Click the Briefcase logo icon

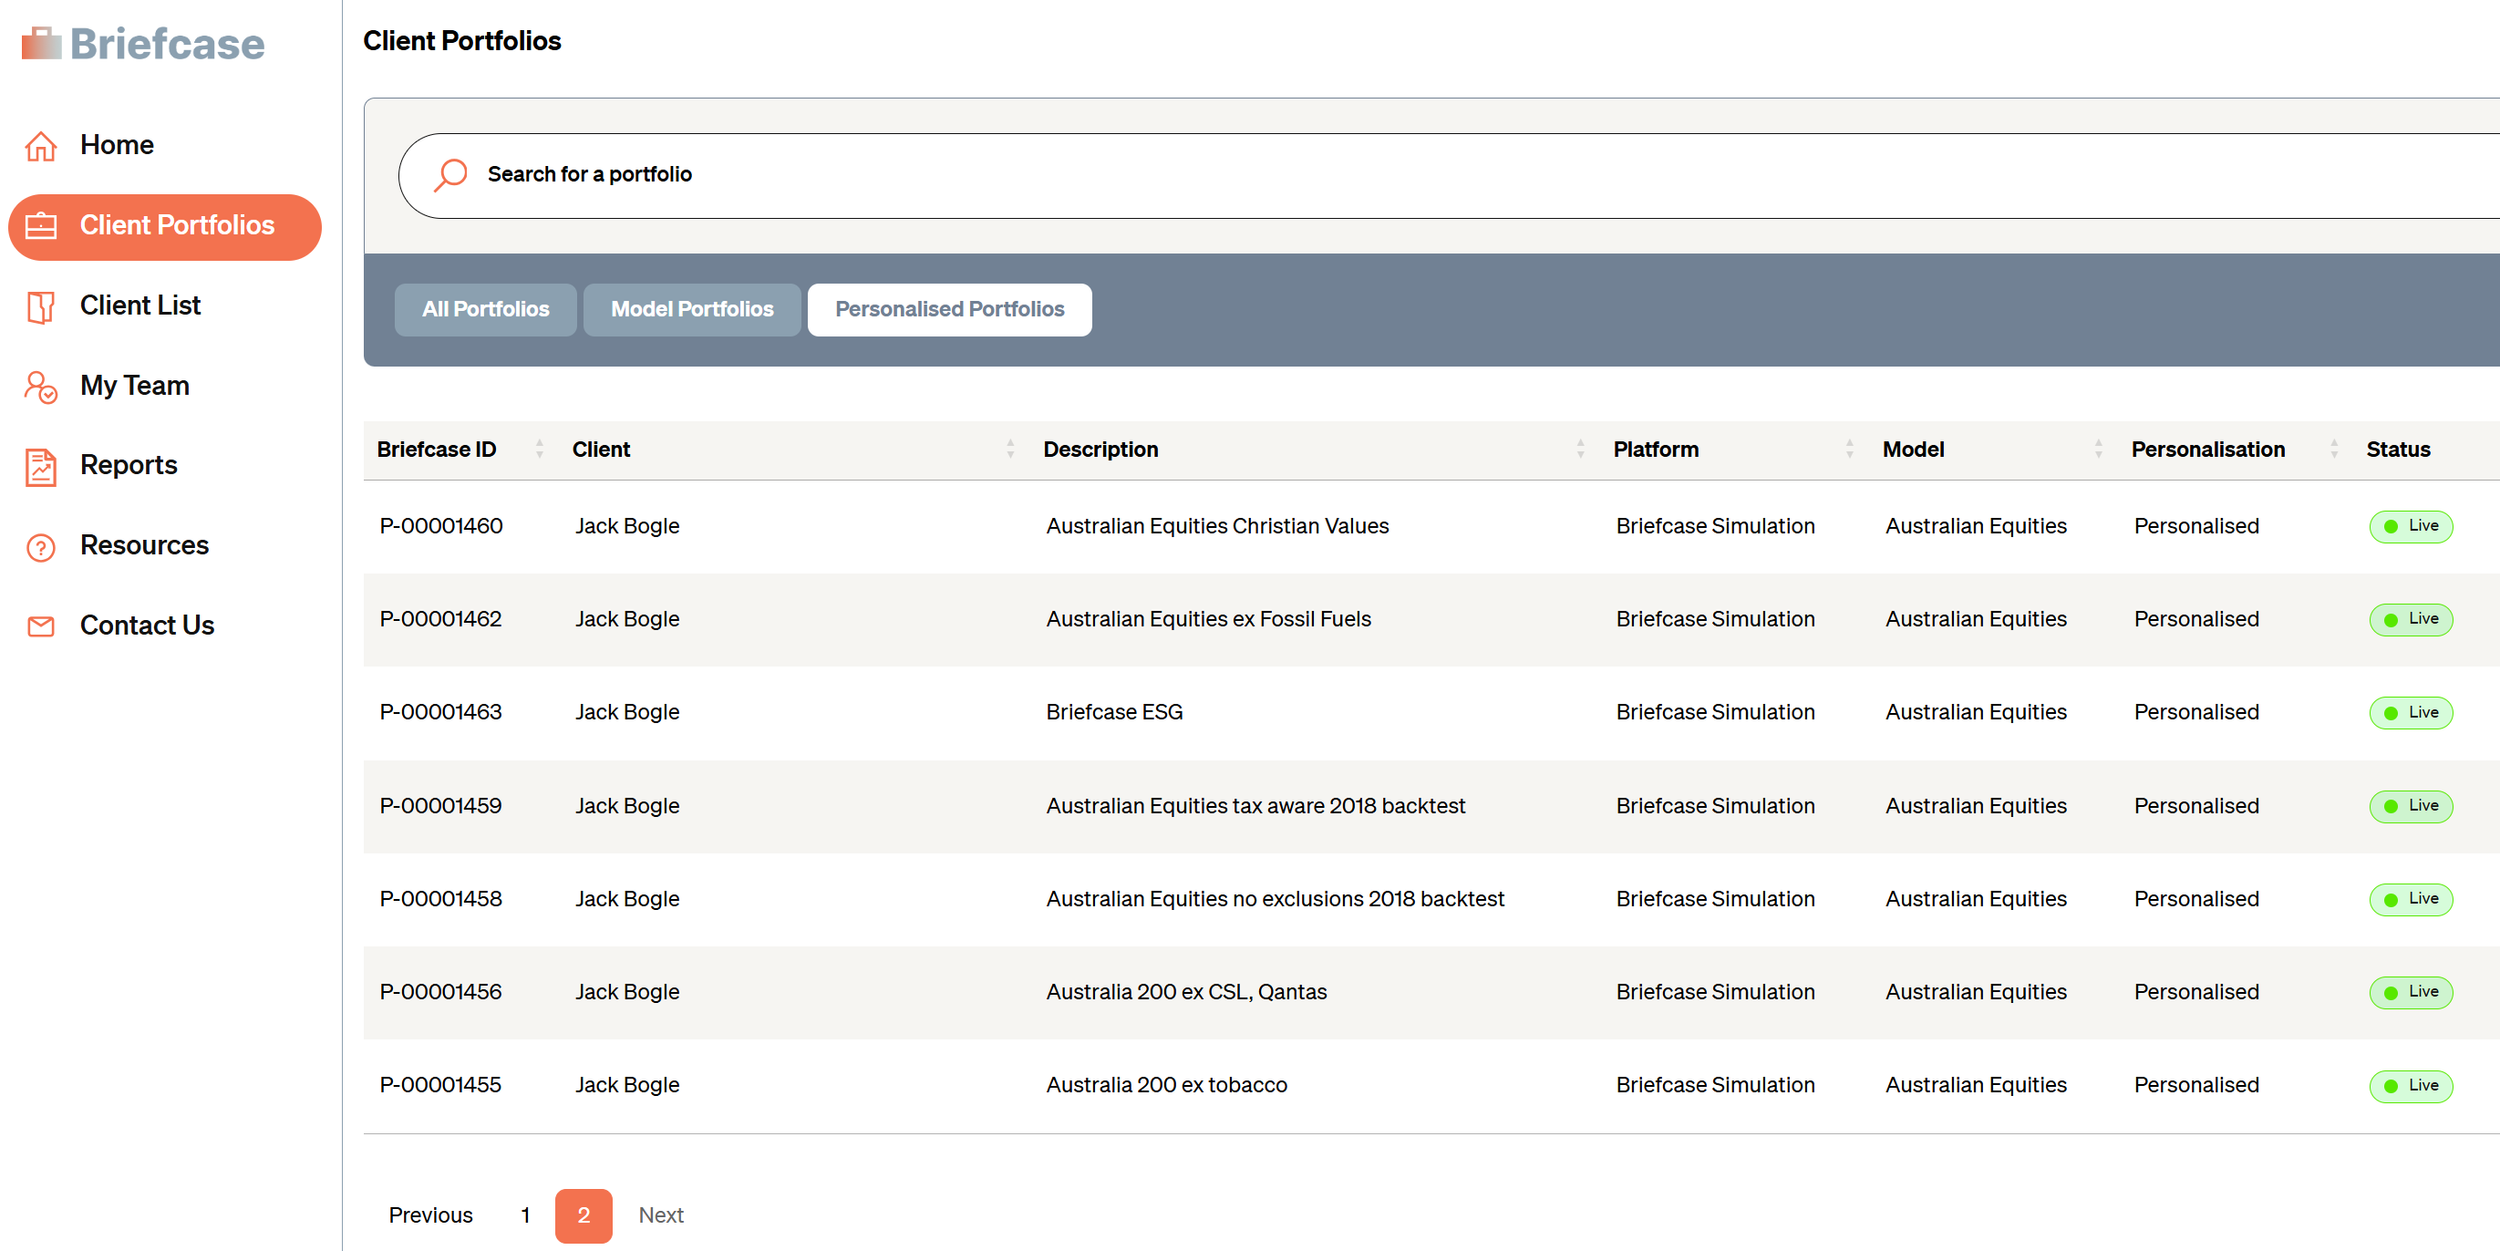click(x=42, y=43)
